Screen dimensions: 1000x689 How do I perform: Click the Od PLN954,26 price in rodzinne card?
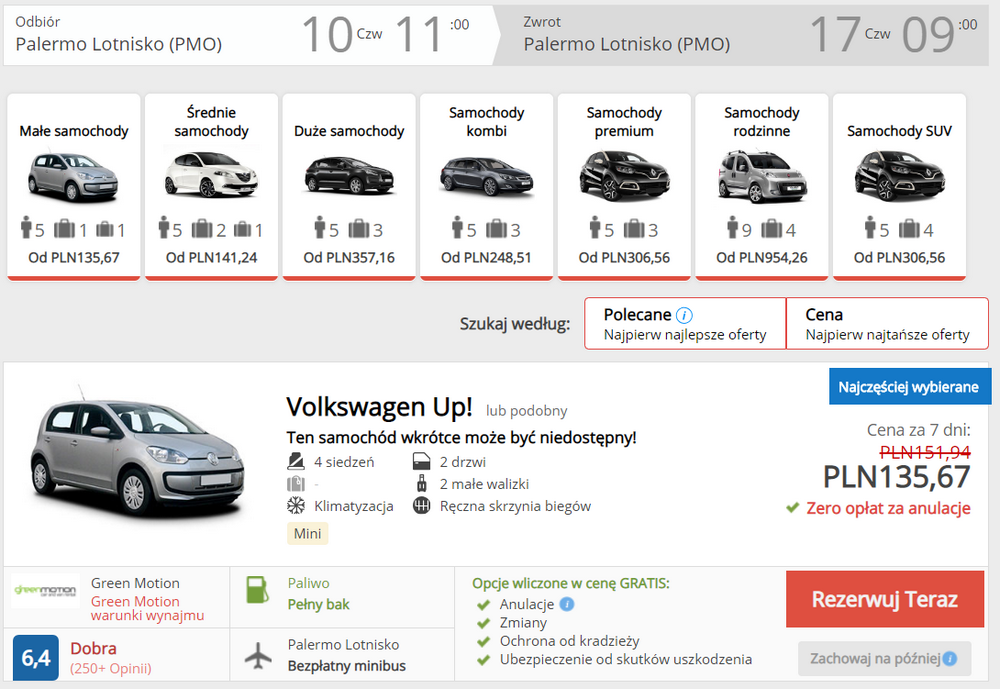coord(762,258)
